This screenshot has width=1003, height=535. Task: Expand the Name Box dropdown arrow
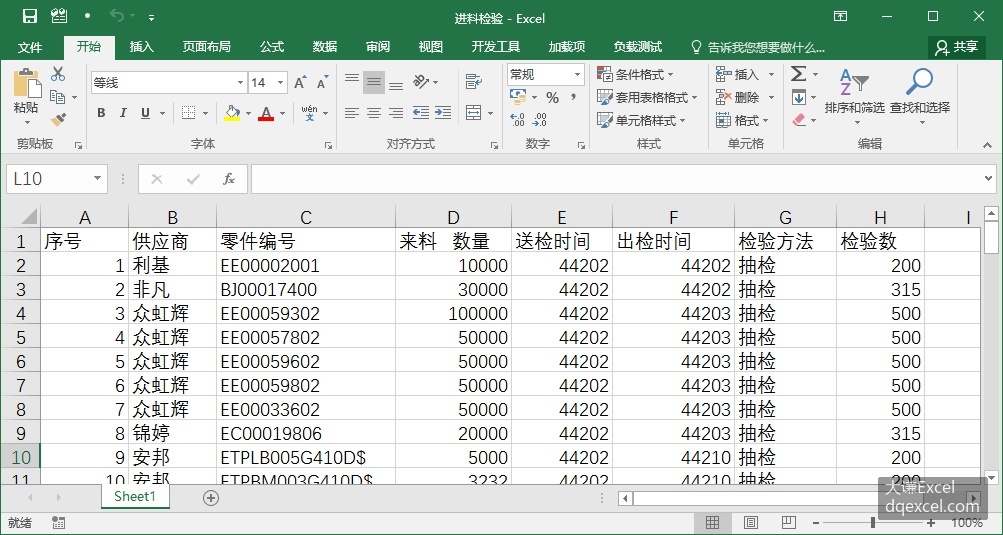97,179
